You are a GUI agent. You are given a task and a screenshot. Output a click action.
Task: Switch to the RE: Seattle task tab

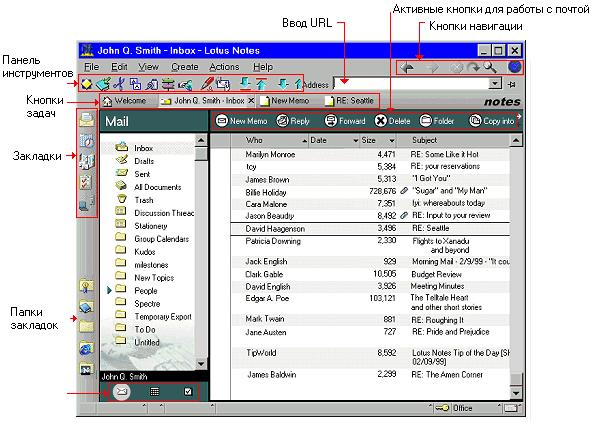click(350, 101)
